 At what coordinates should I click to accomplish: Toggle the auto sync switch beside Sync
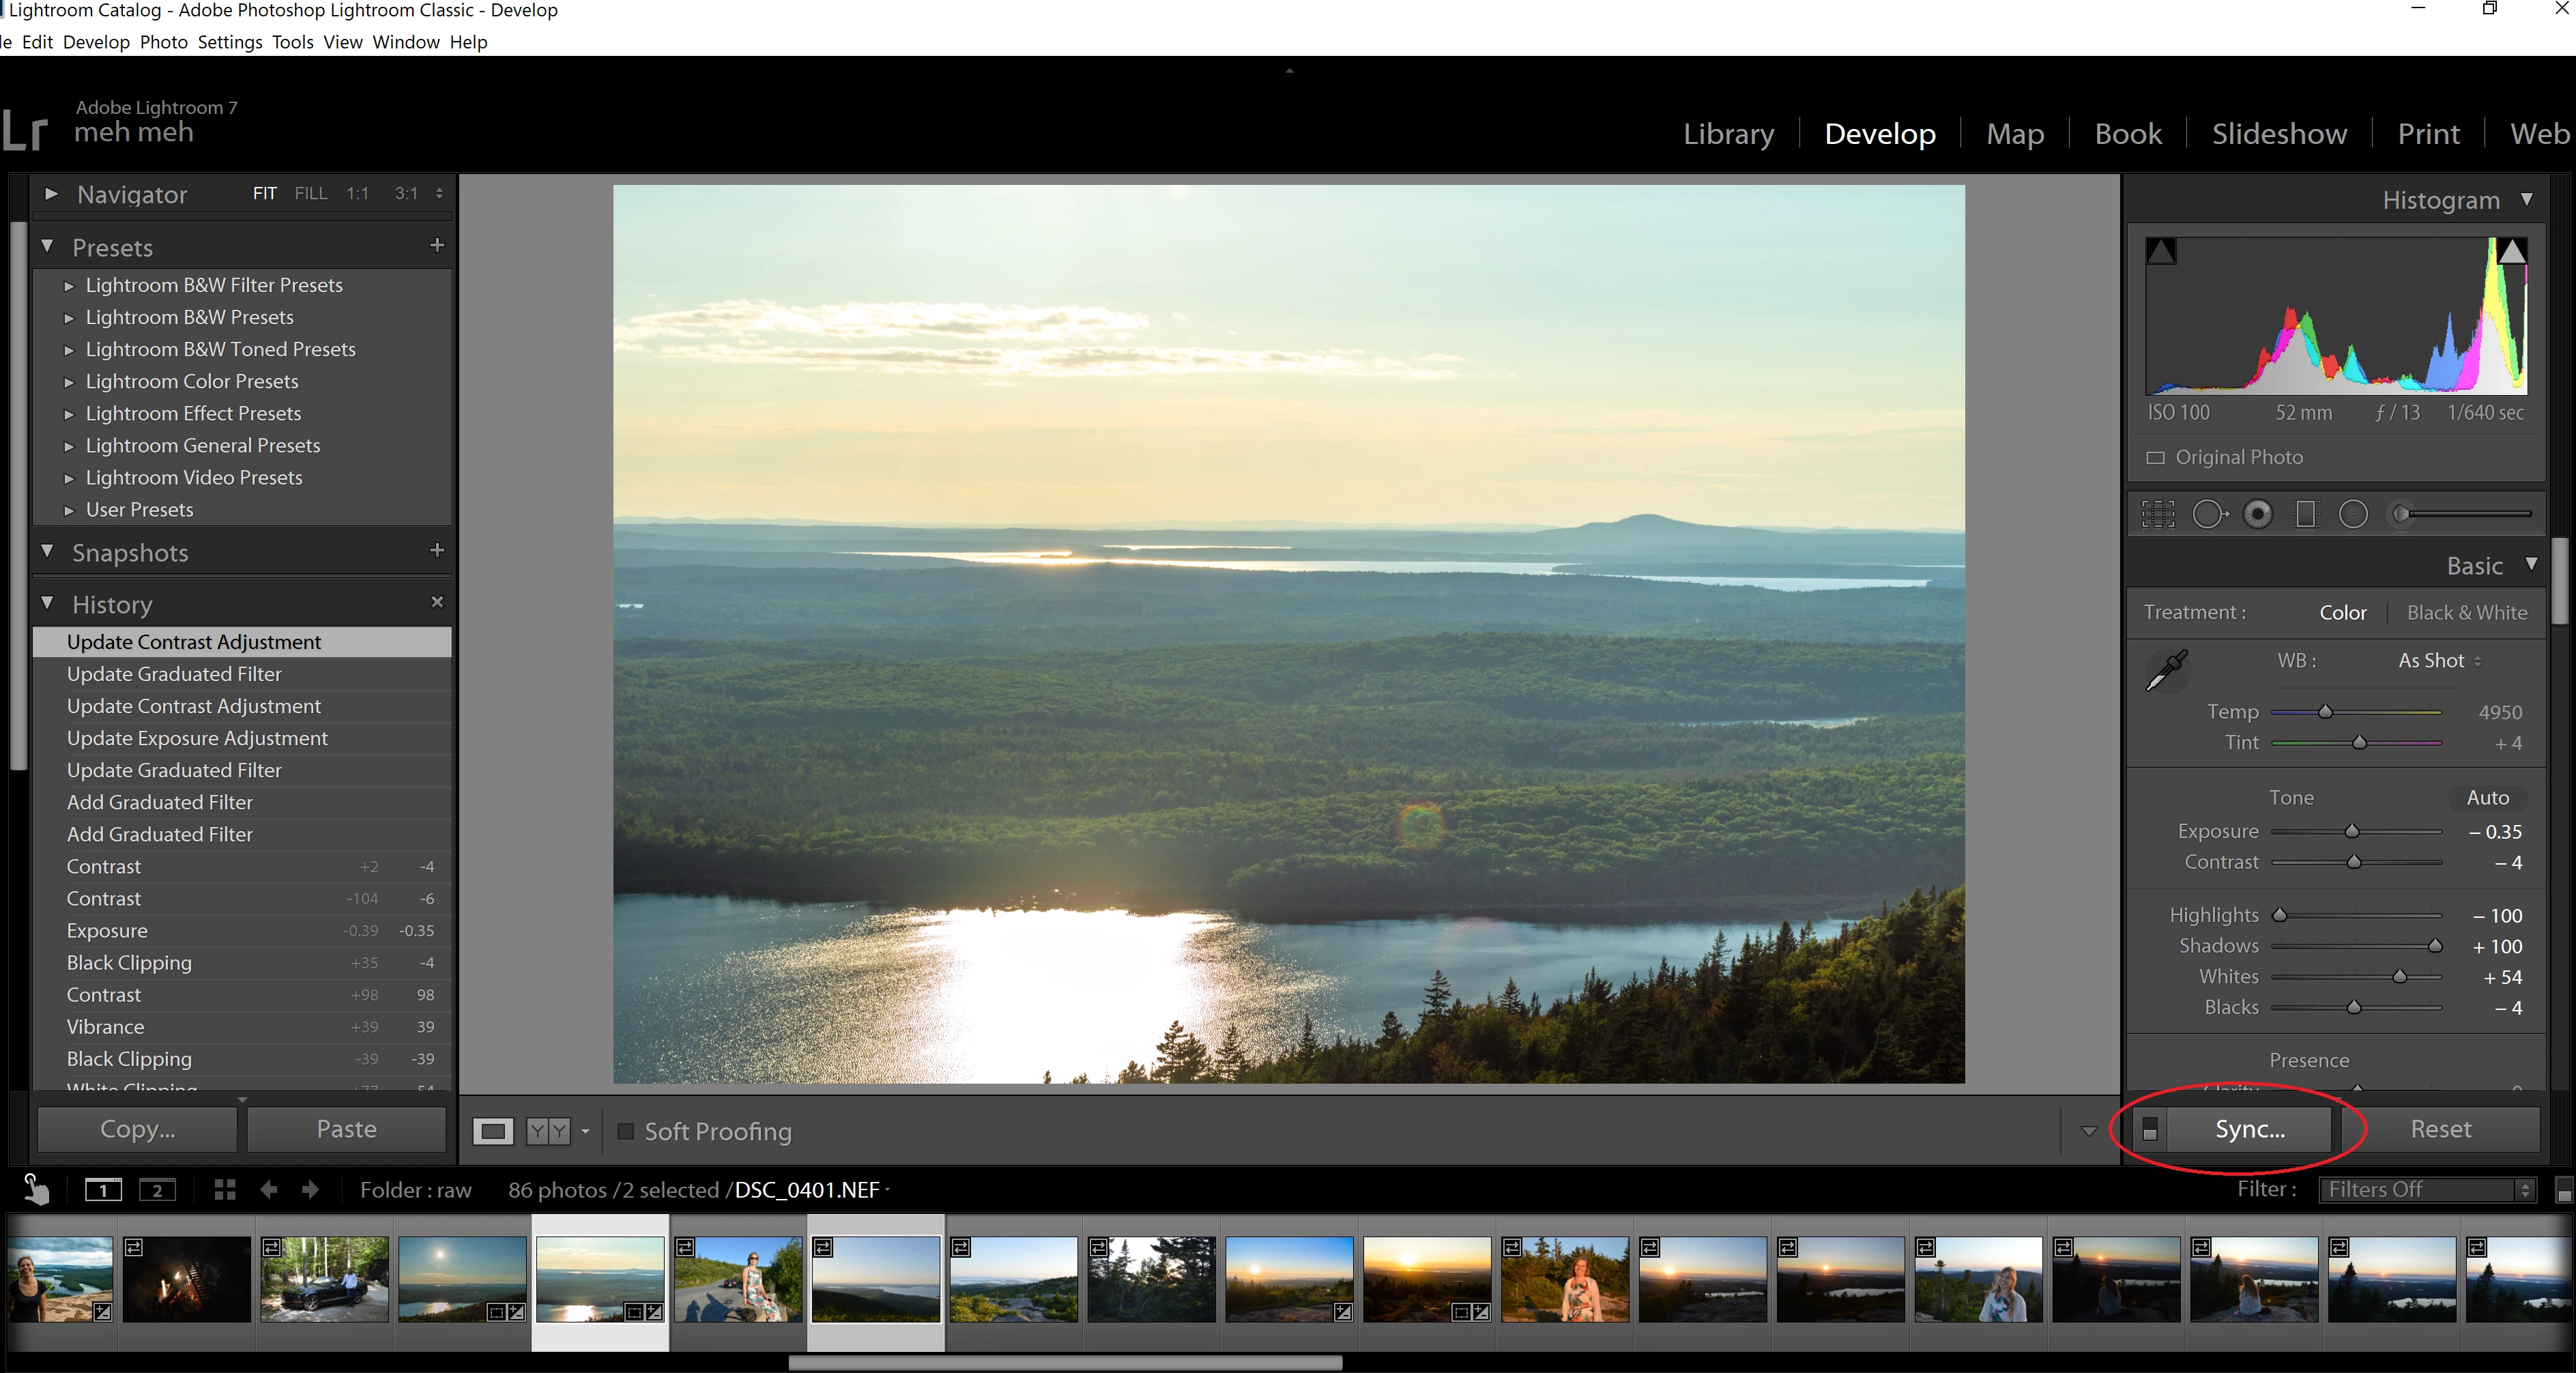point(2150,1129)
